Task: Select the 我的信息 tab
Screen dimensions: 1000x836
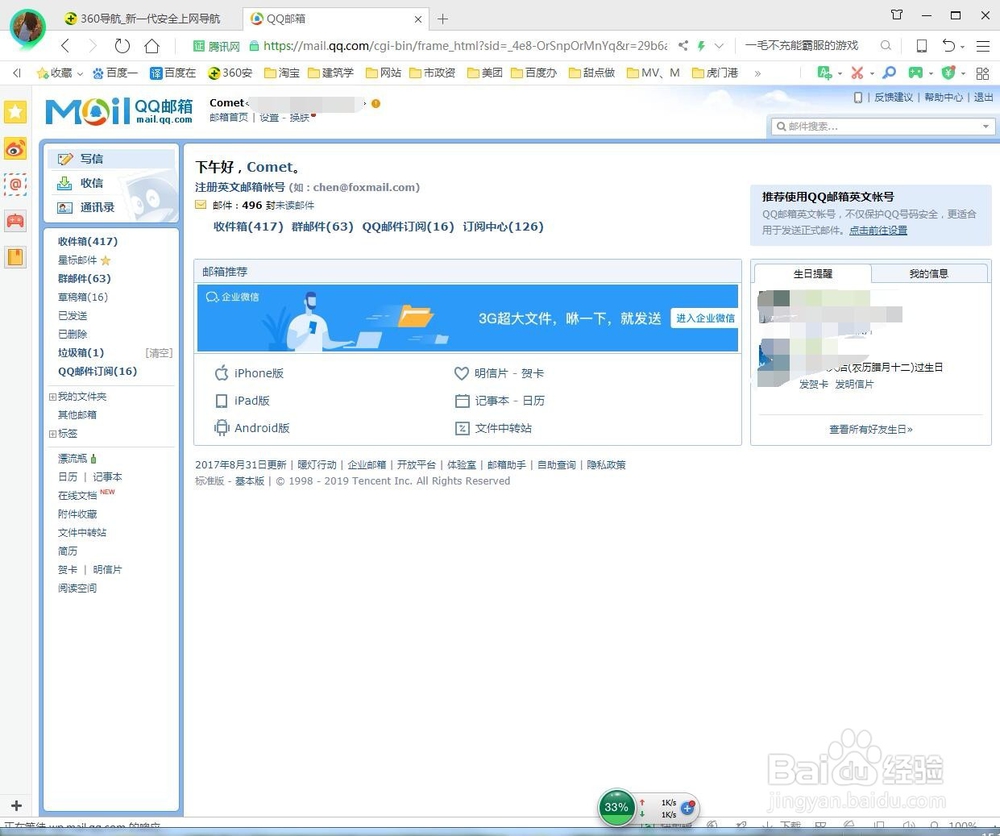Action: click(929, 274)
